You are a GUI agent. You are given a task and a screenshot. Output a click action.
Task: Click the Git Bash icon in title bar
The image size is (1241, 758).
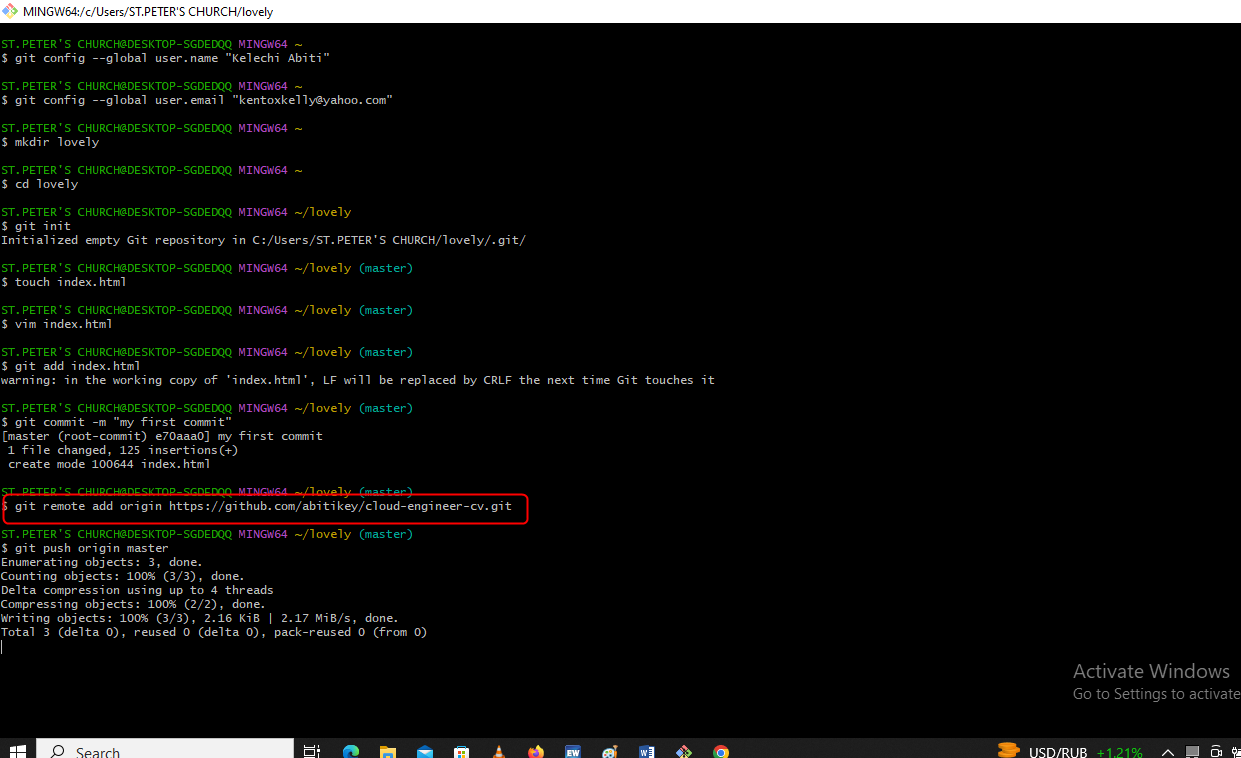coord(10,11)
